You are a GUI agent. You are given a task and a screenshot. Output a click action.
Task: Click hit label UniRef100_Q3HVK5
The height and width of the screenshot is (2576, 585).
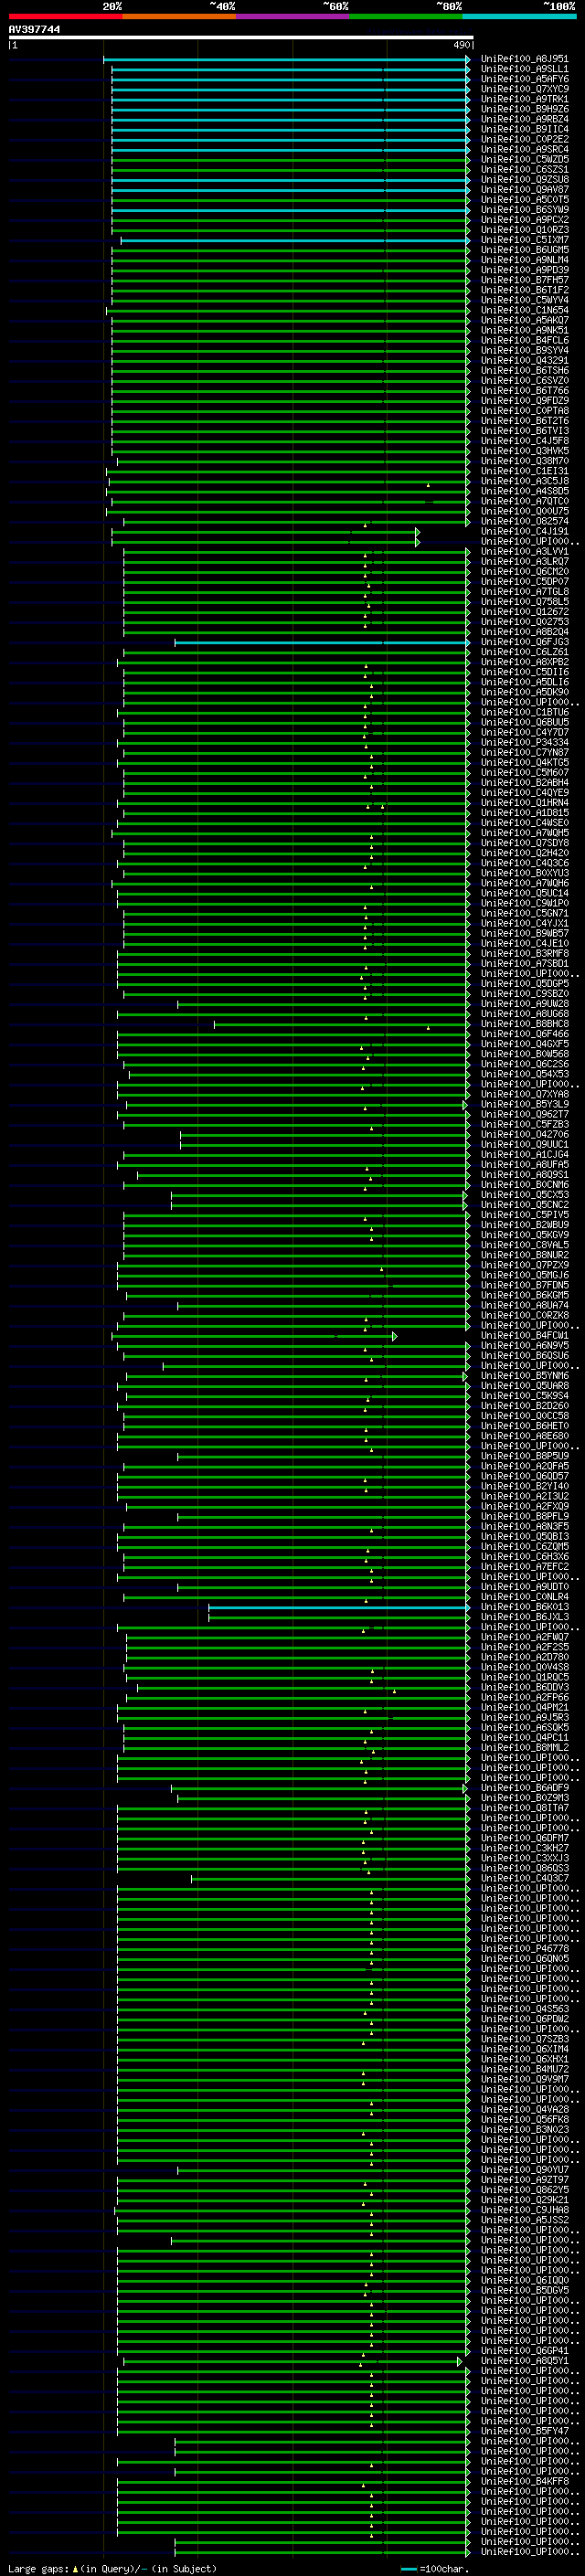(524, 451)
